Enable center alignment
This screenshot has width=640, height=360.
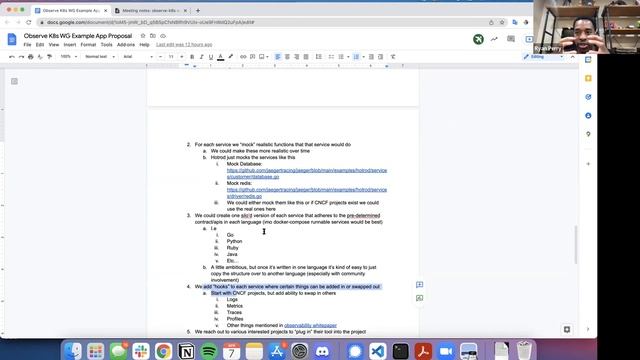287,57
